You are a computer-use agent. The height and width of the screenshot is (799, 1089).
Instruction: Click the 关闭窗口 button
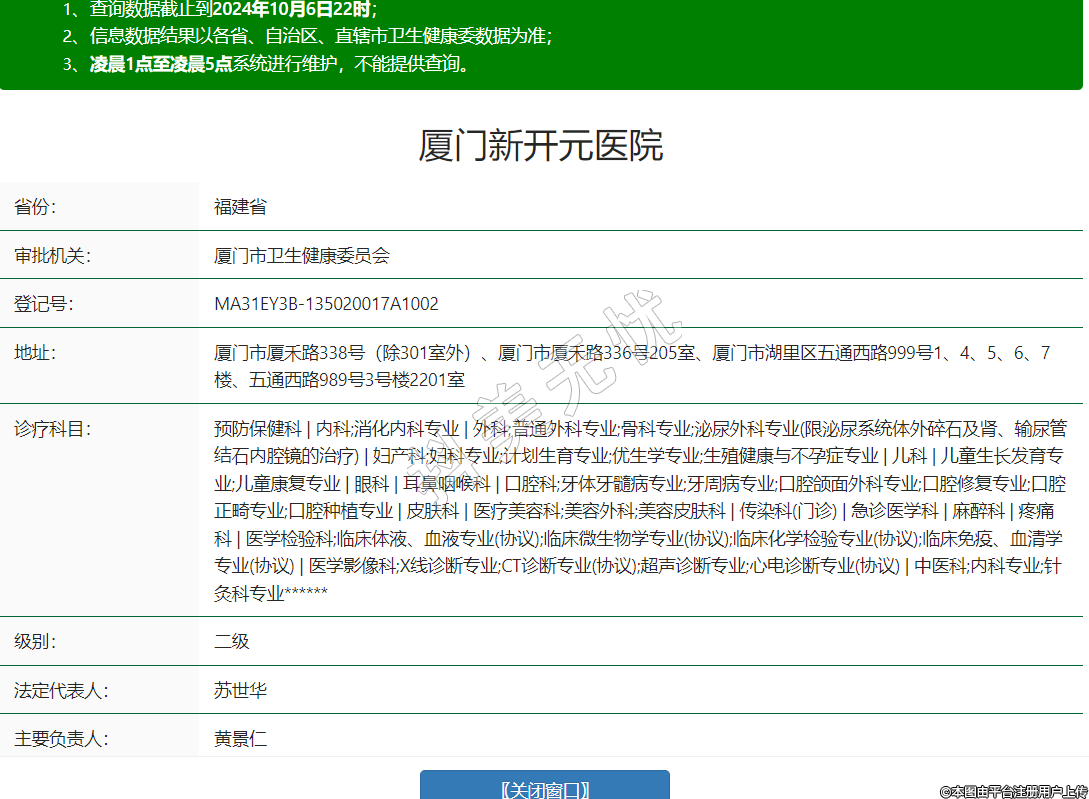click(x=544, y=787)
